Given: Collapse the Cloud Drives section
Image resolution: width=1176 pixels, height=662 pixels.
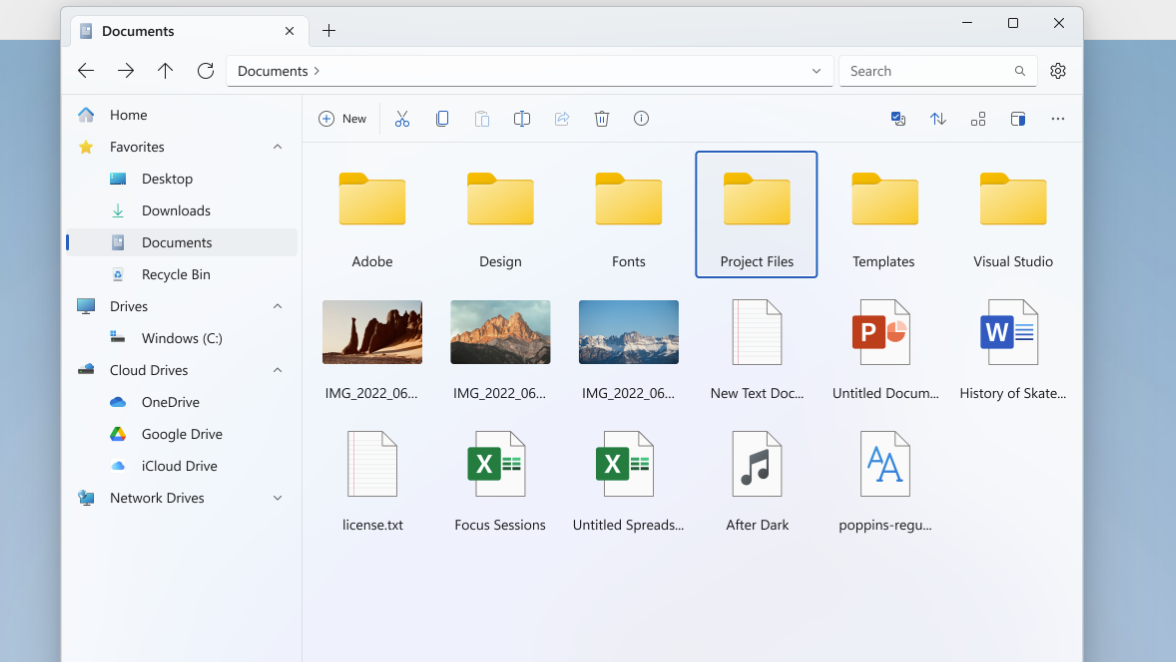Looking at the screenshot, I should [x=277, y=370].
